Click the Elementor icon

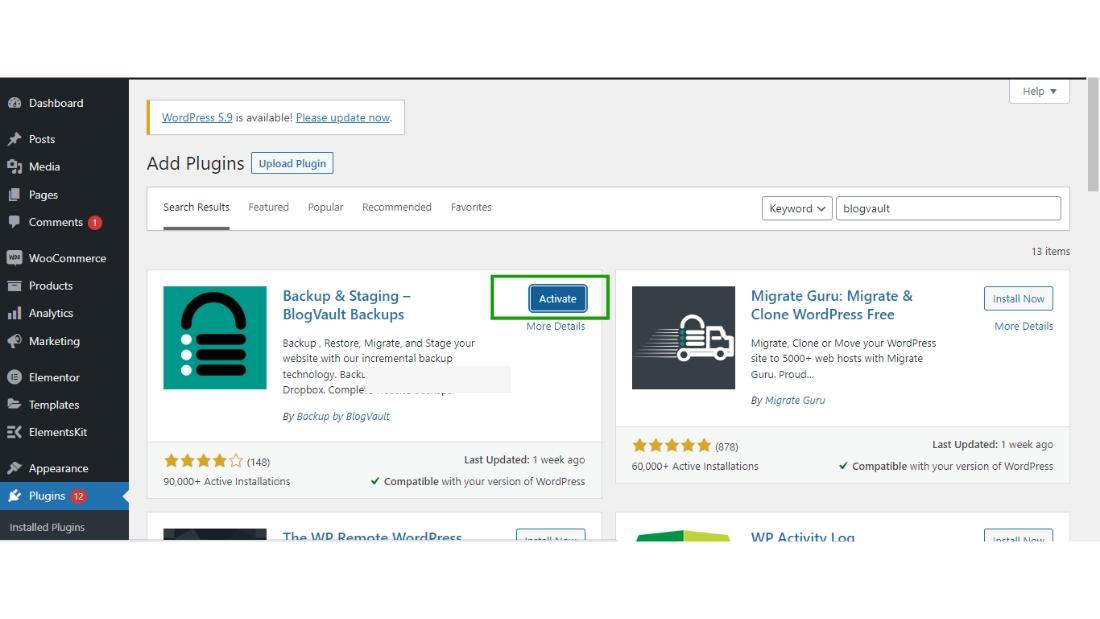point(14,377)
